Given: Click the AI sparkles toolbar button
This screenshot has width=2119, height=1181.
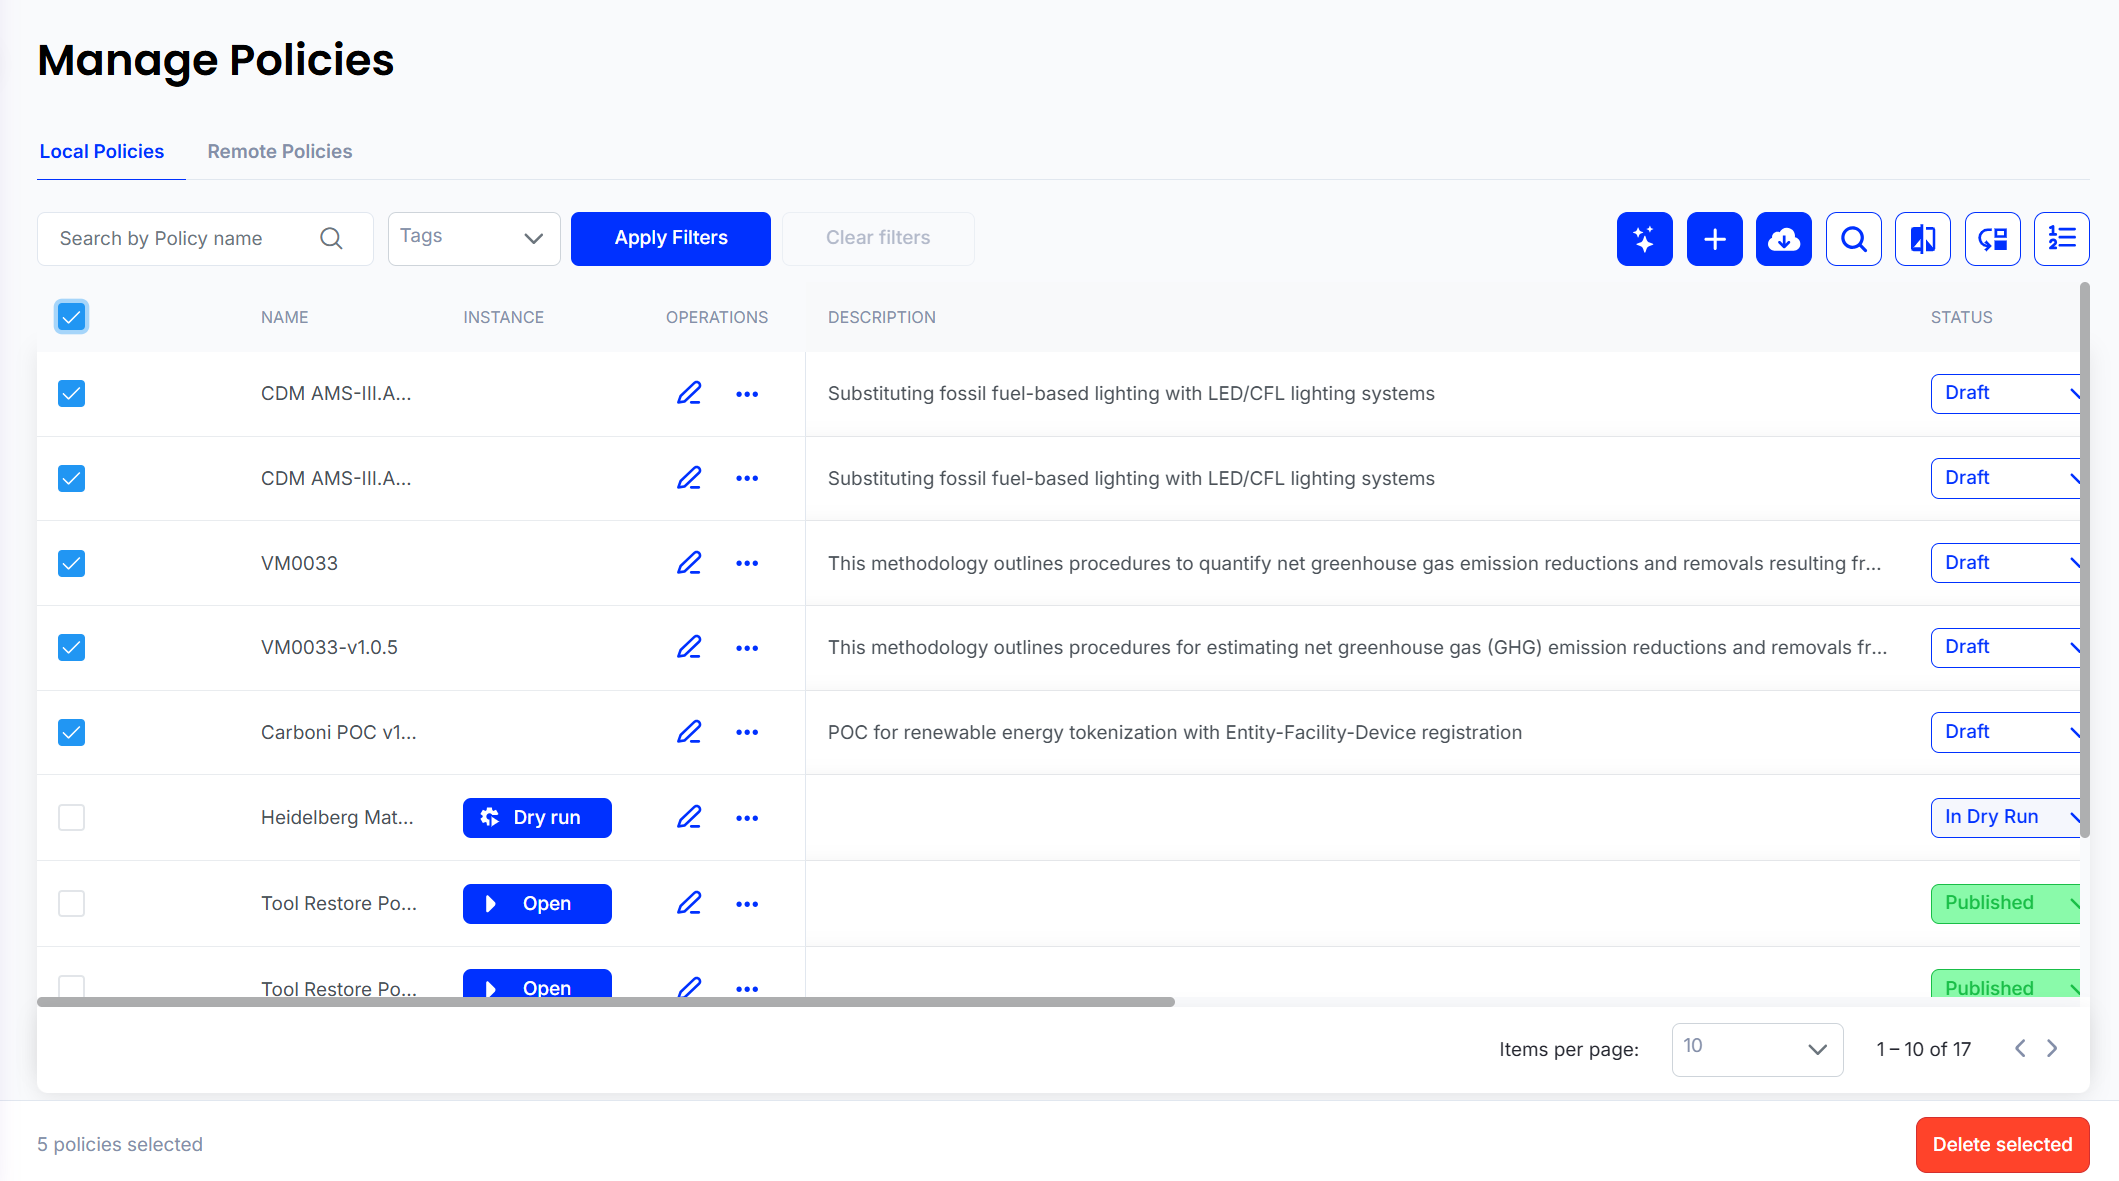Looking at the screenshot, I should point(1644,239).
